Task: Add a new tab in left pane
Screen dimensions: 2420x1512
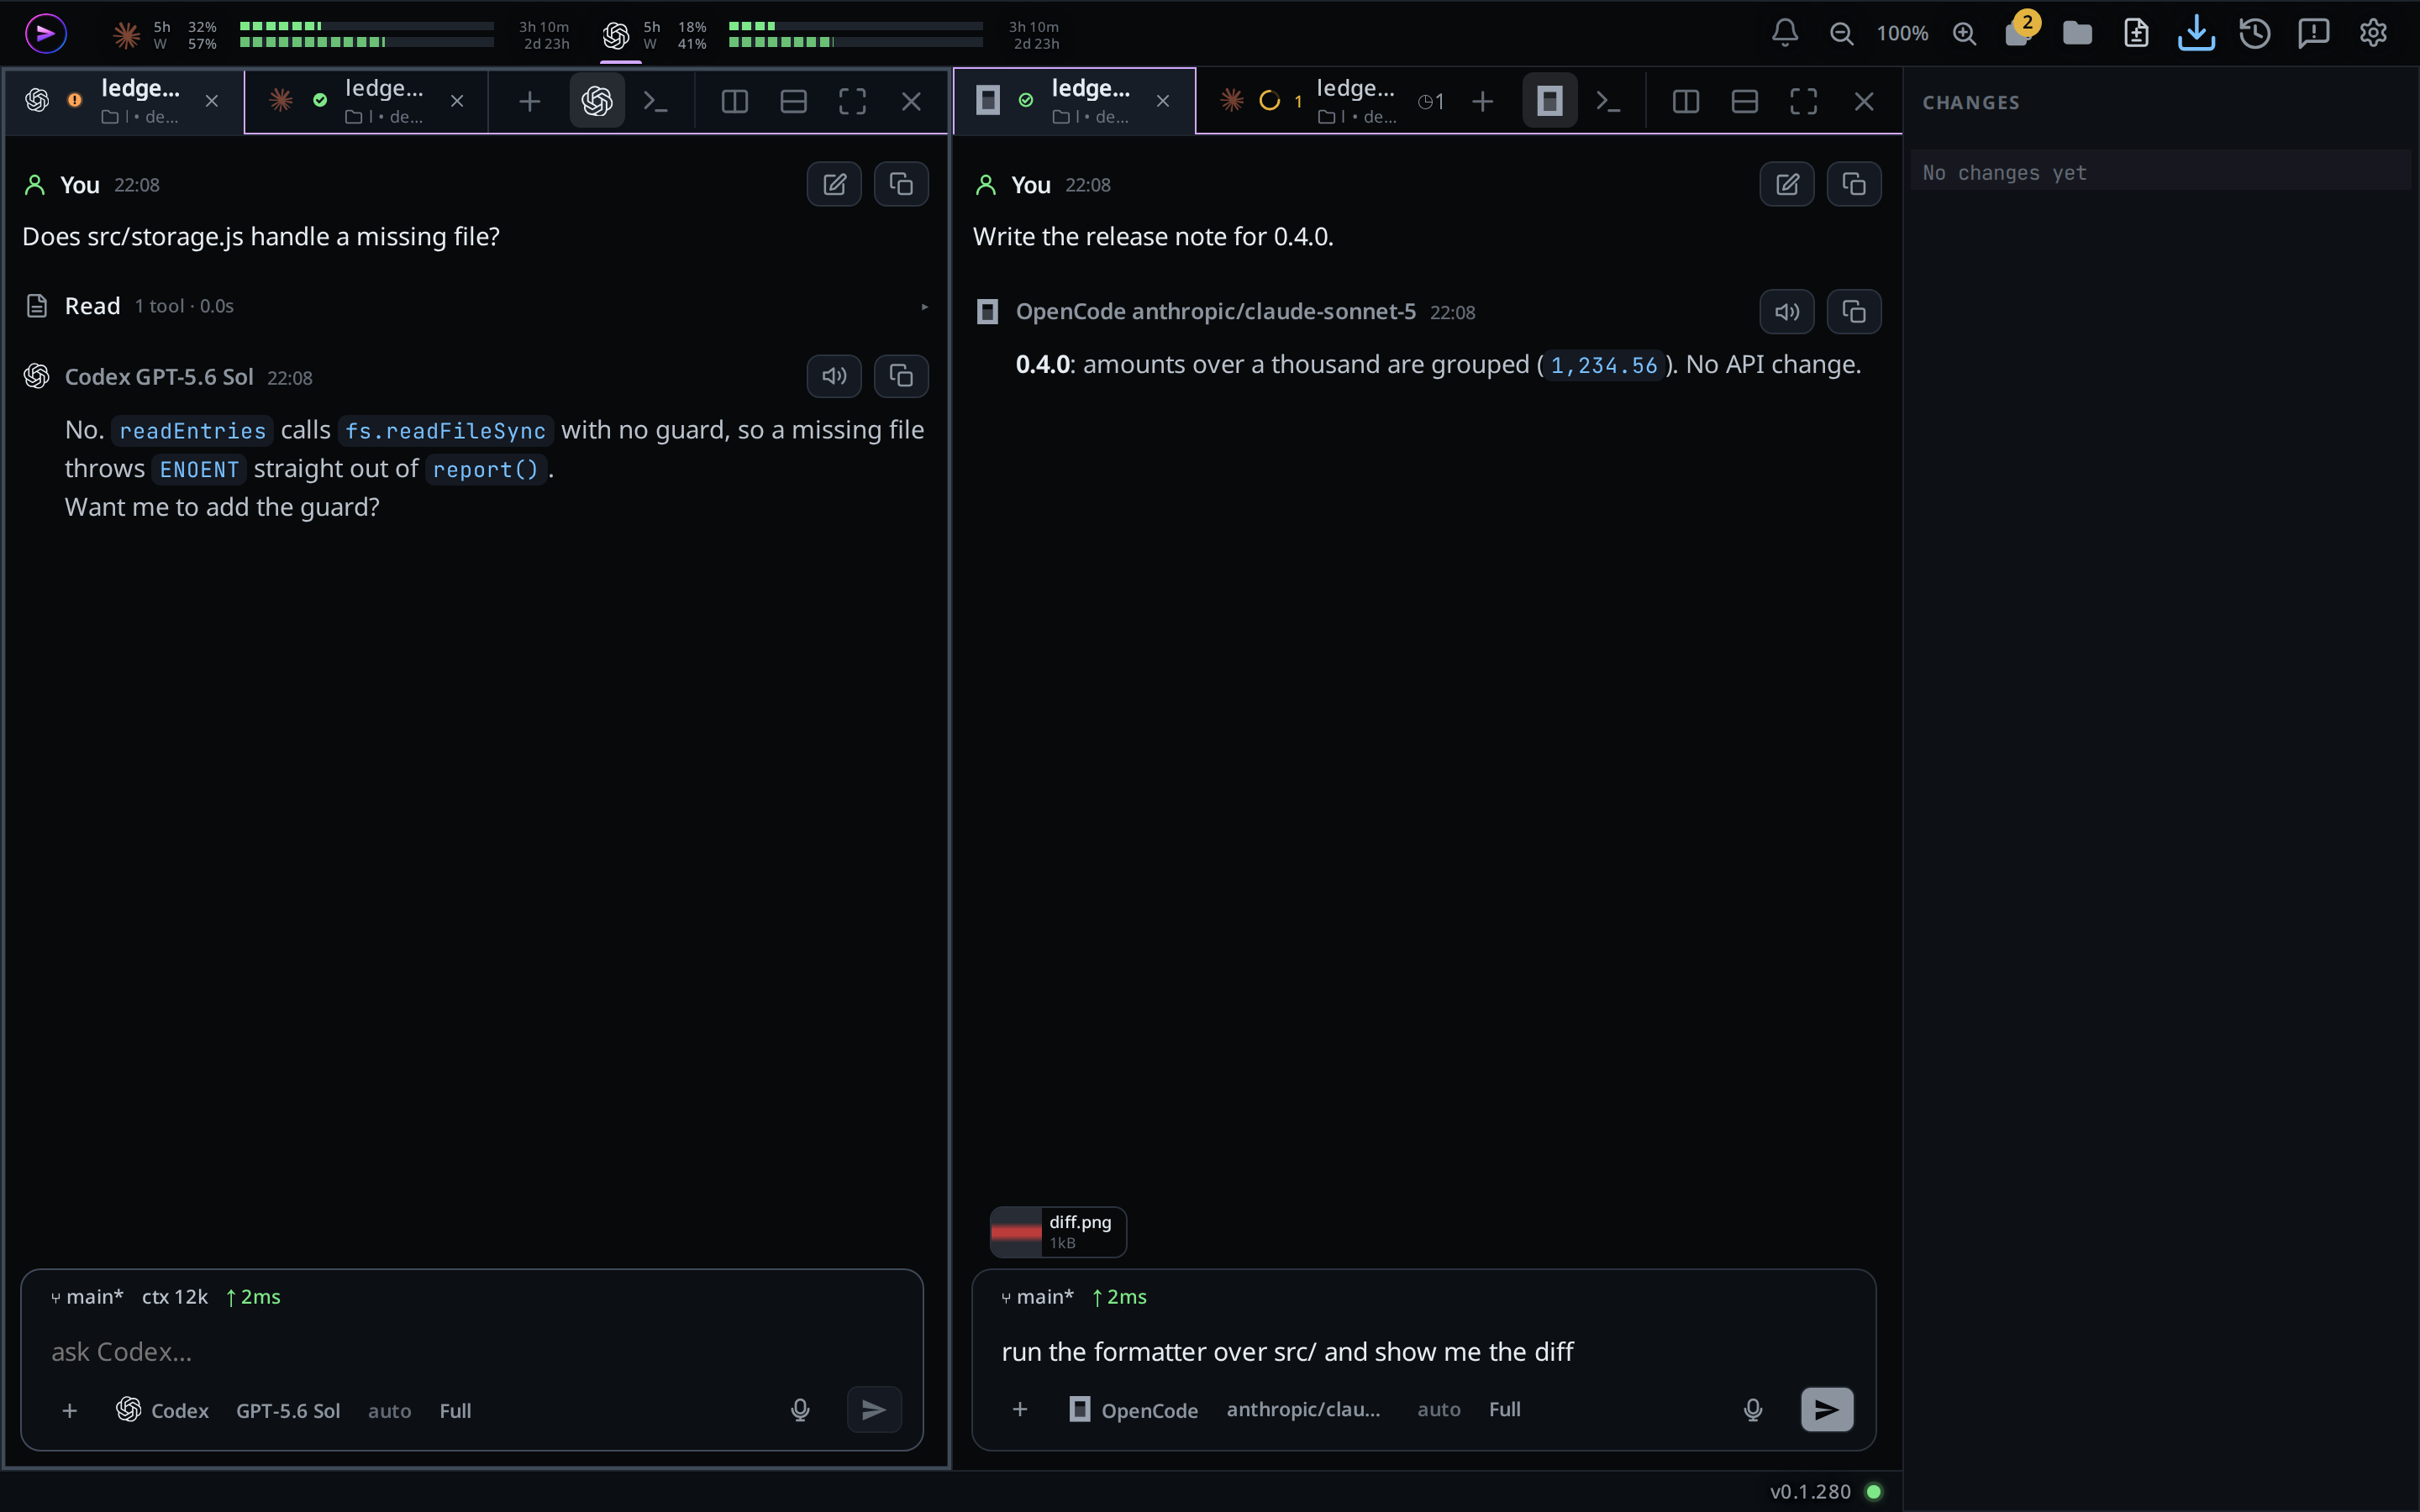Action: click(x=530, y=101)
